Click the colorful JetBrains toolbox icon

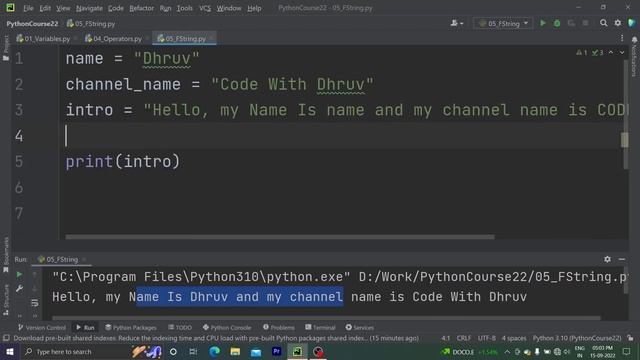click(632, 23)
